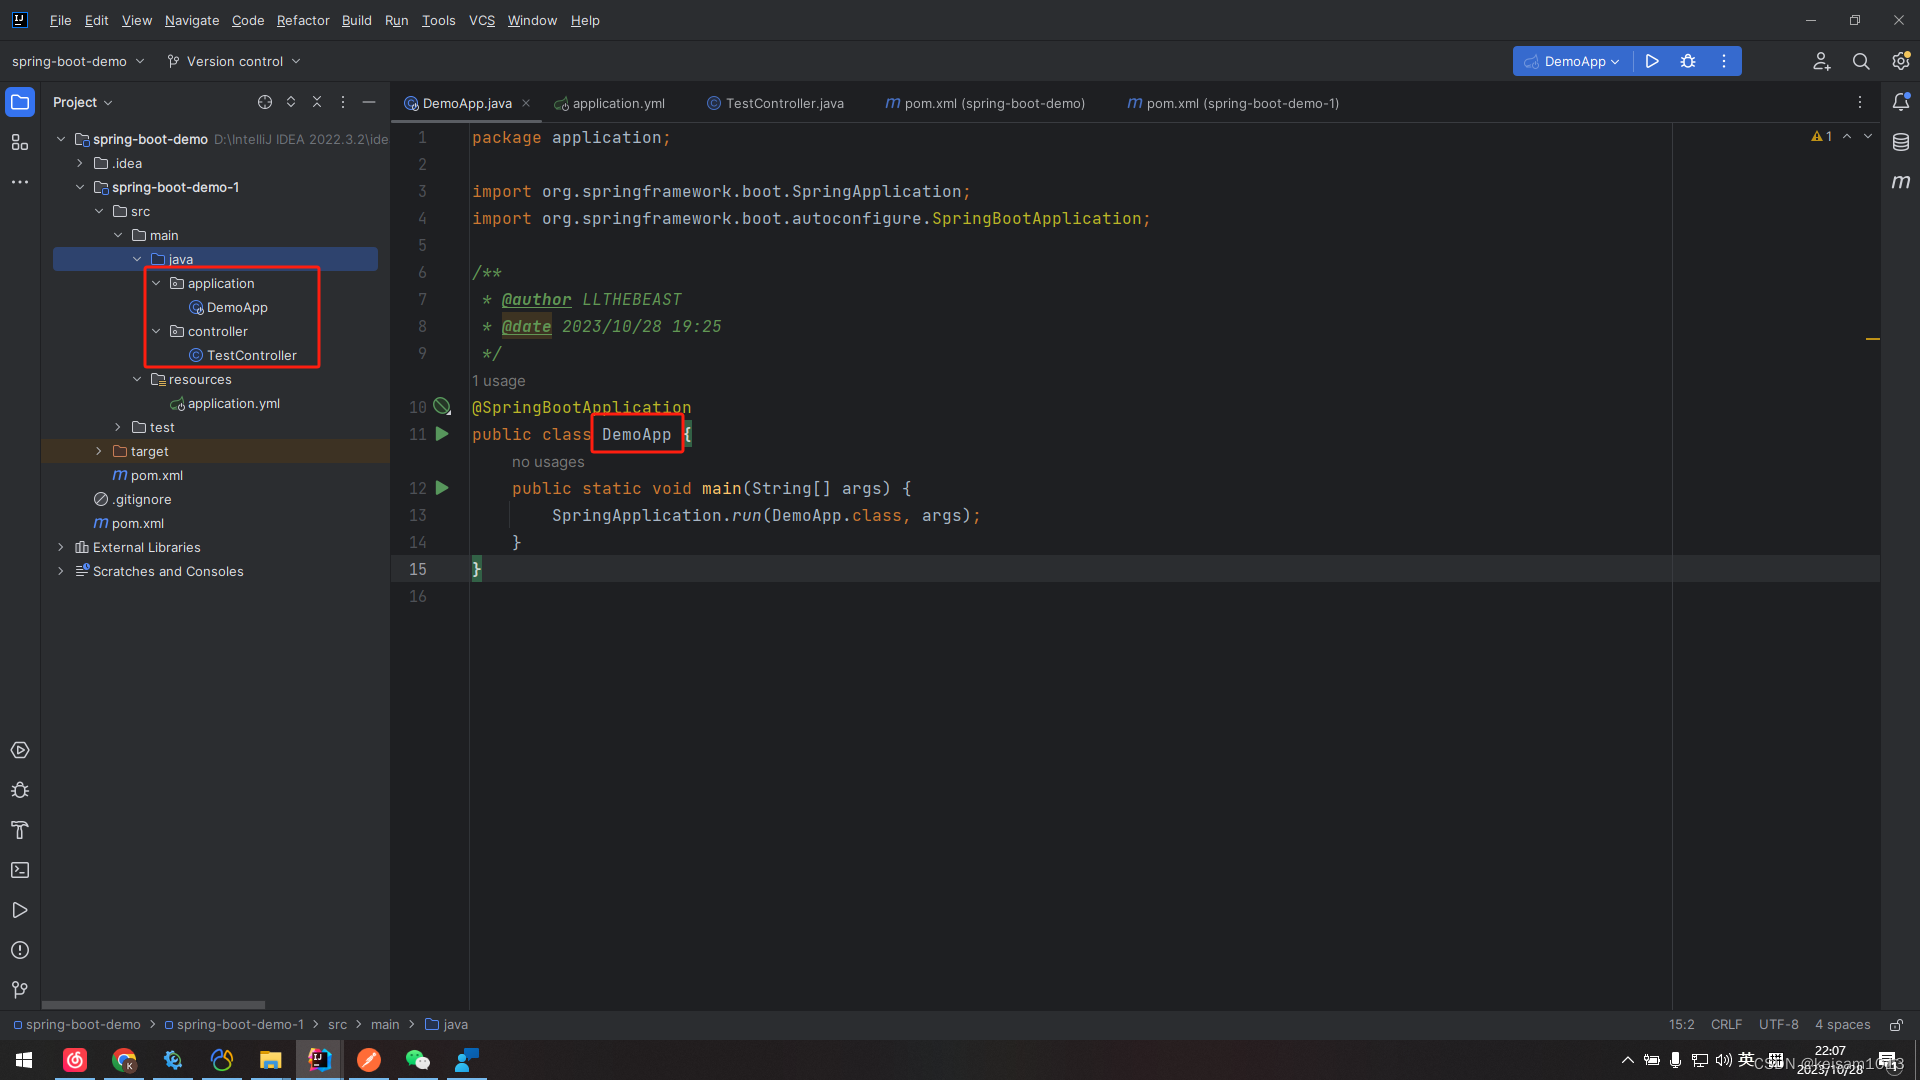Select TestController in project tree

pos(251,355)
